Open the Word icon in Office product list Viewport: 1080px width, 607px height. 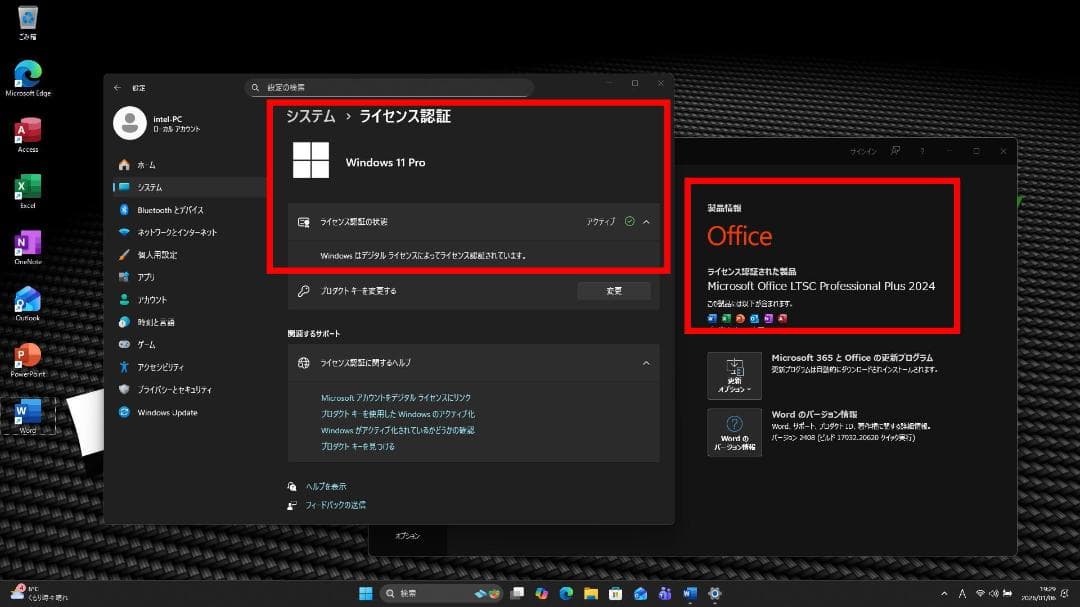tap(711, 318)
